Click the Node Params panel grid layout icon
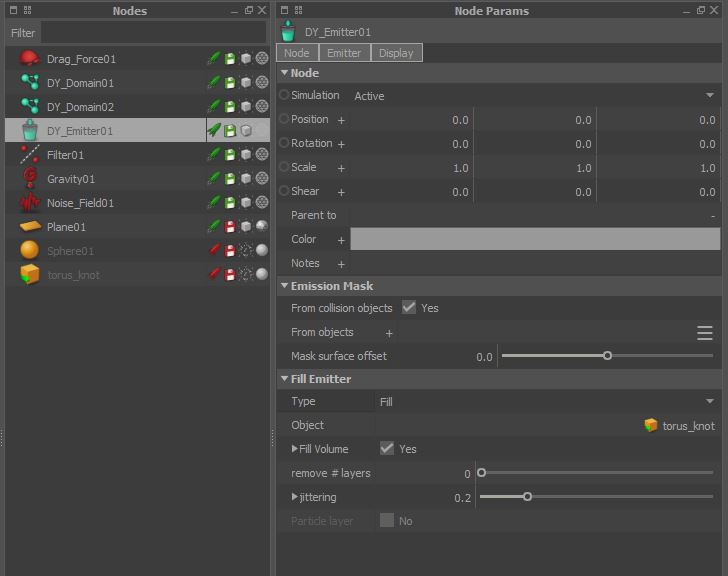Screen dimensions: 728x576 click(x=298, y=10)
